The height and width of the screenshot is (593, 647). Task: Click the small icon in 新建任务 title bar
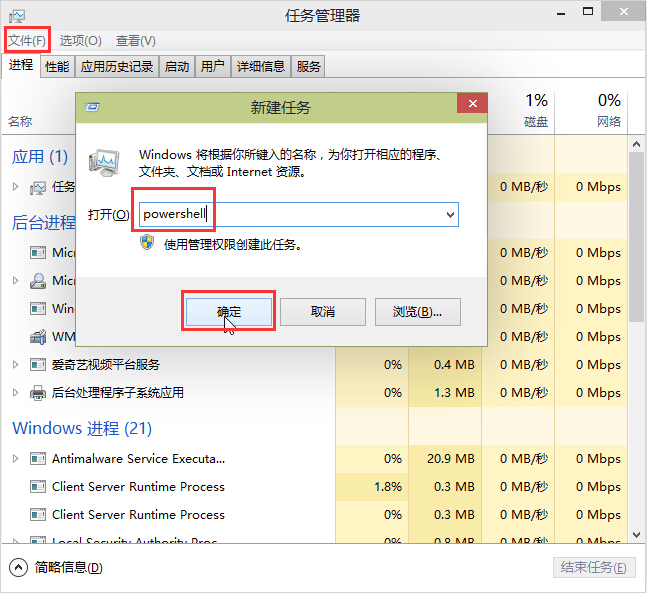pyautogui.click(x=92, y=106)
